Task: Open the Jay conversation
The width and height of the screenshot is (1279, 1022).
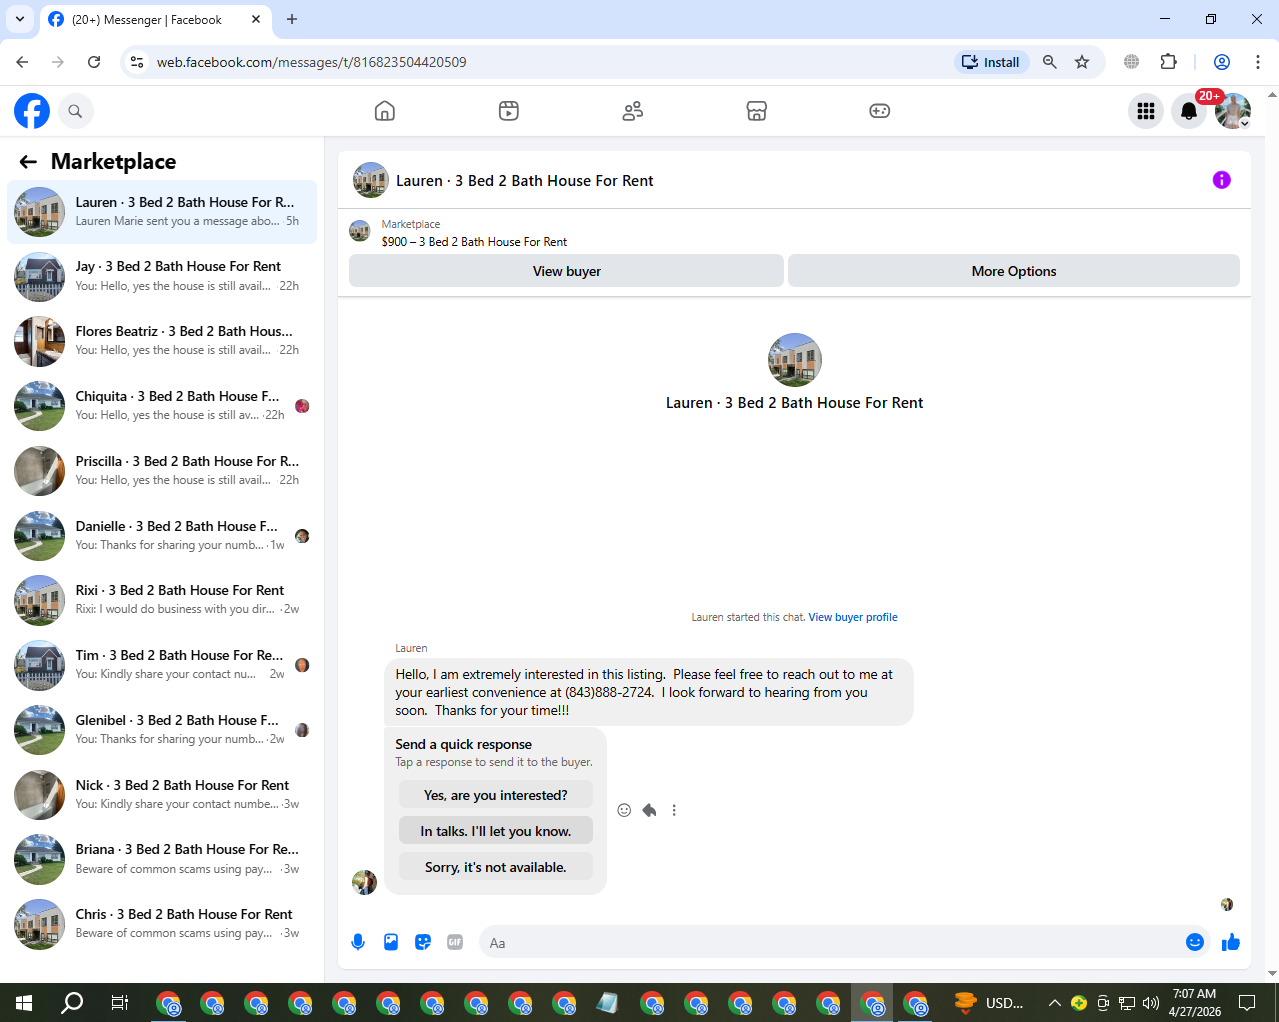Action: coord(162,276)
